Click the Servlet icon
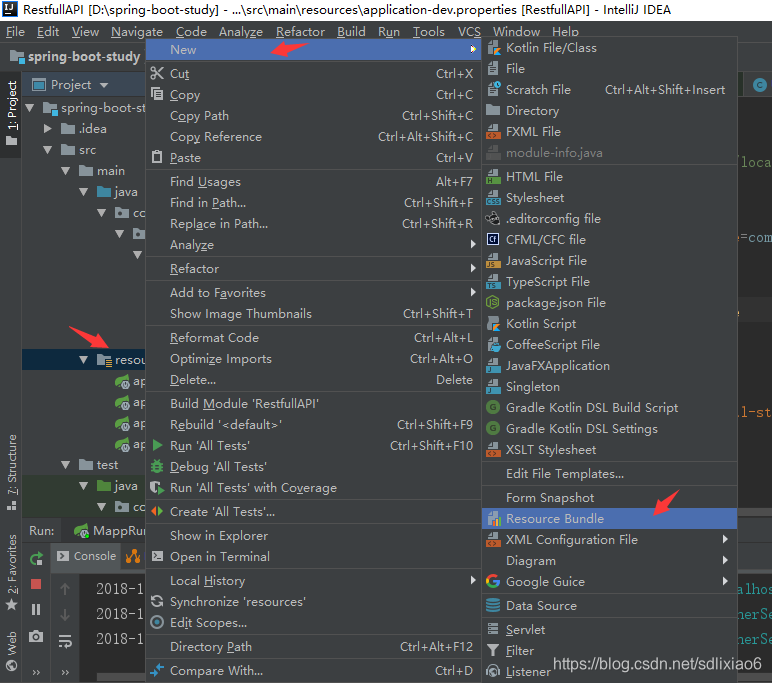 [493, 629]
